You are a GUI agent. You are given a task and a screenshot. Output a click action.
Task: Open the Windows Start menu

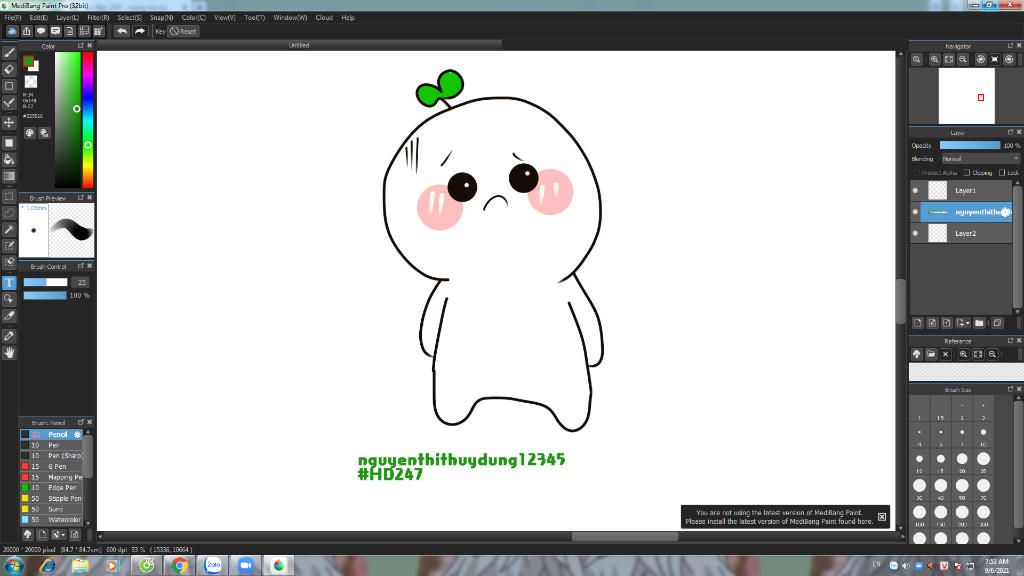click(x=14, y=566)
